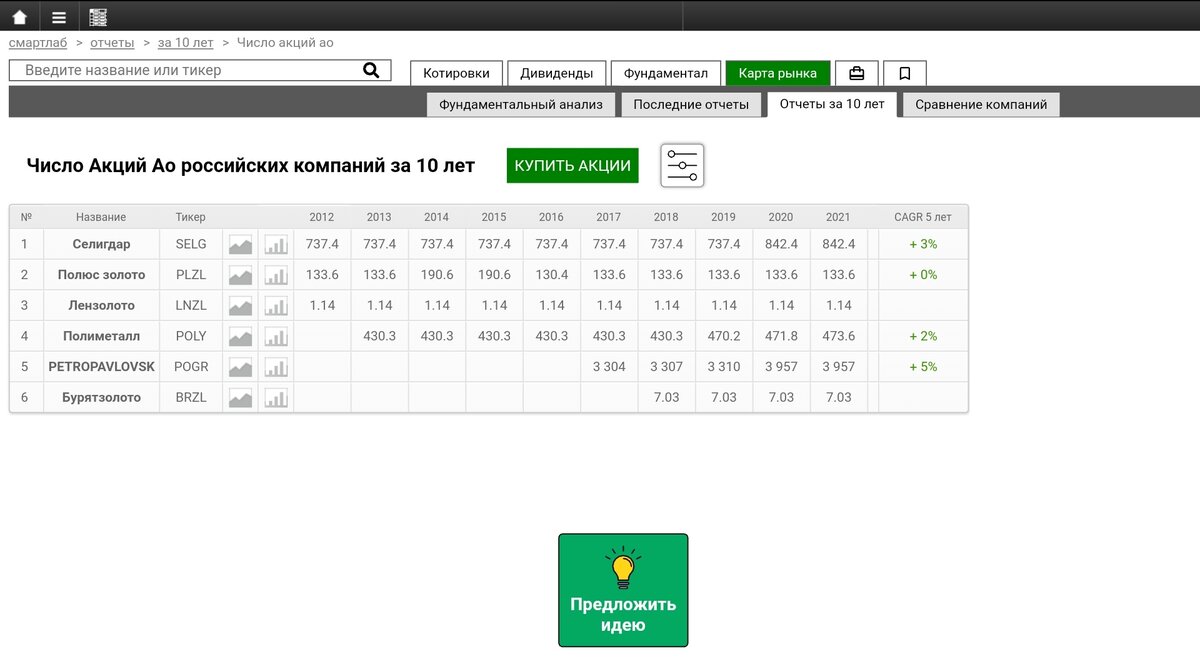The height and width of the screenshot is (669, 1200).
Task: Open the Котировки tab
Action: click(456, 73)
